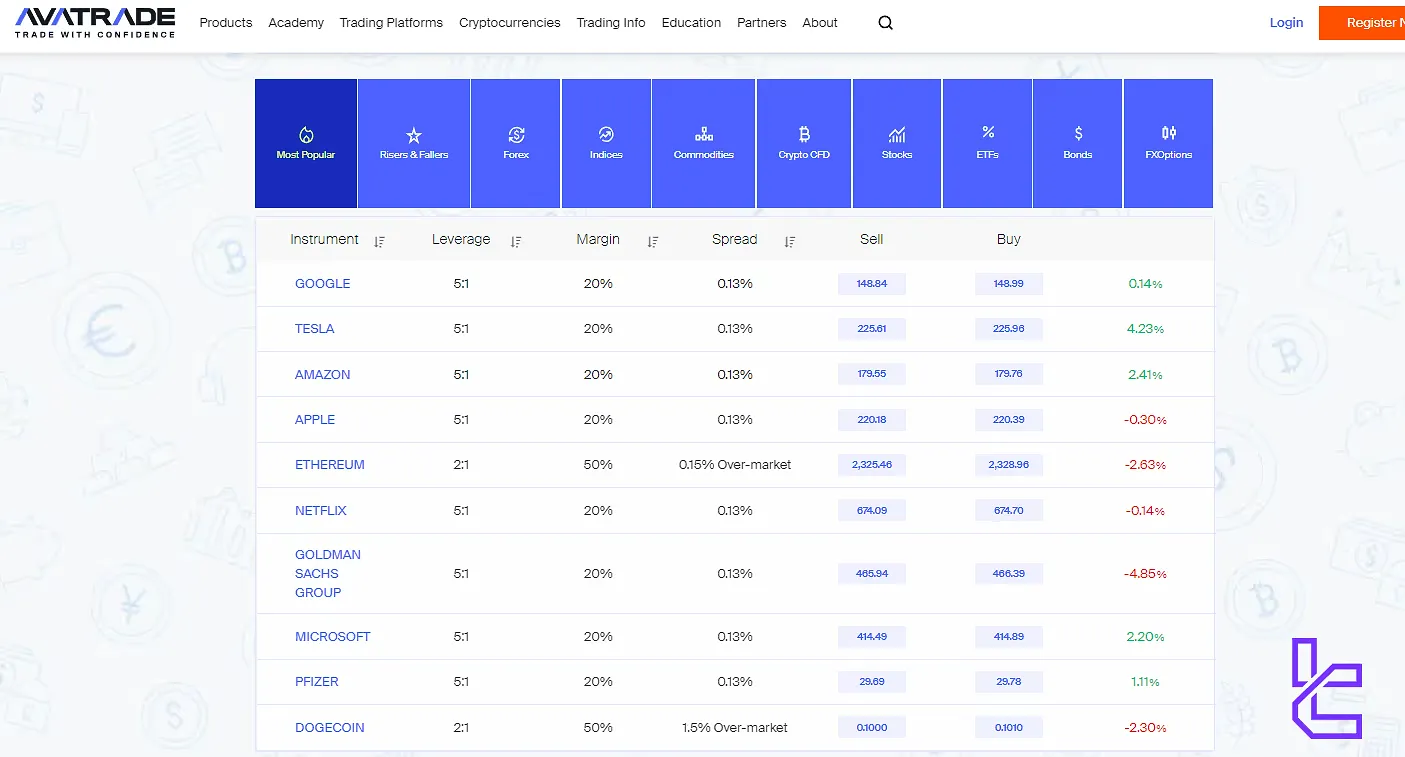Screen dimensions: 1405x757
Task: Open the TESLA instrument link
Action: (x=315, y=329)
